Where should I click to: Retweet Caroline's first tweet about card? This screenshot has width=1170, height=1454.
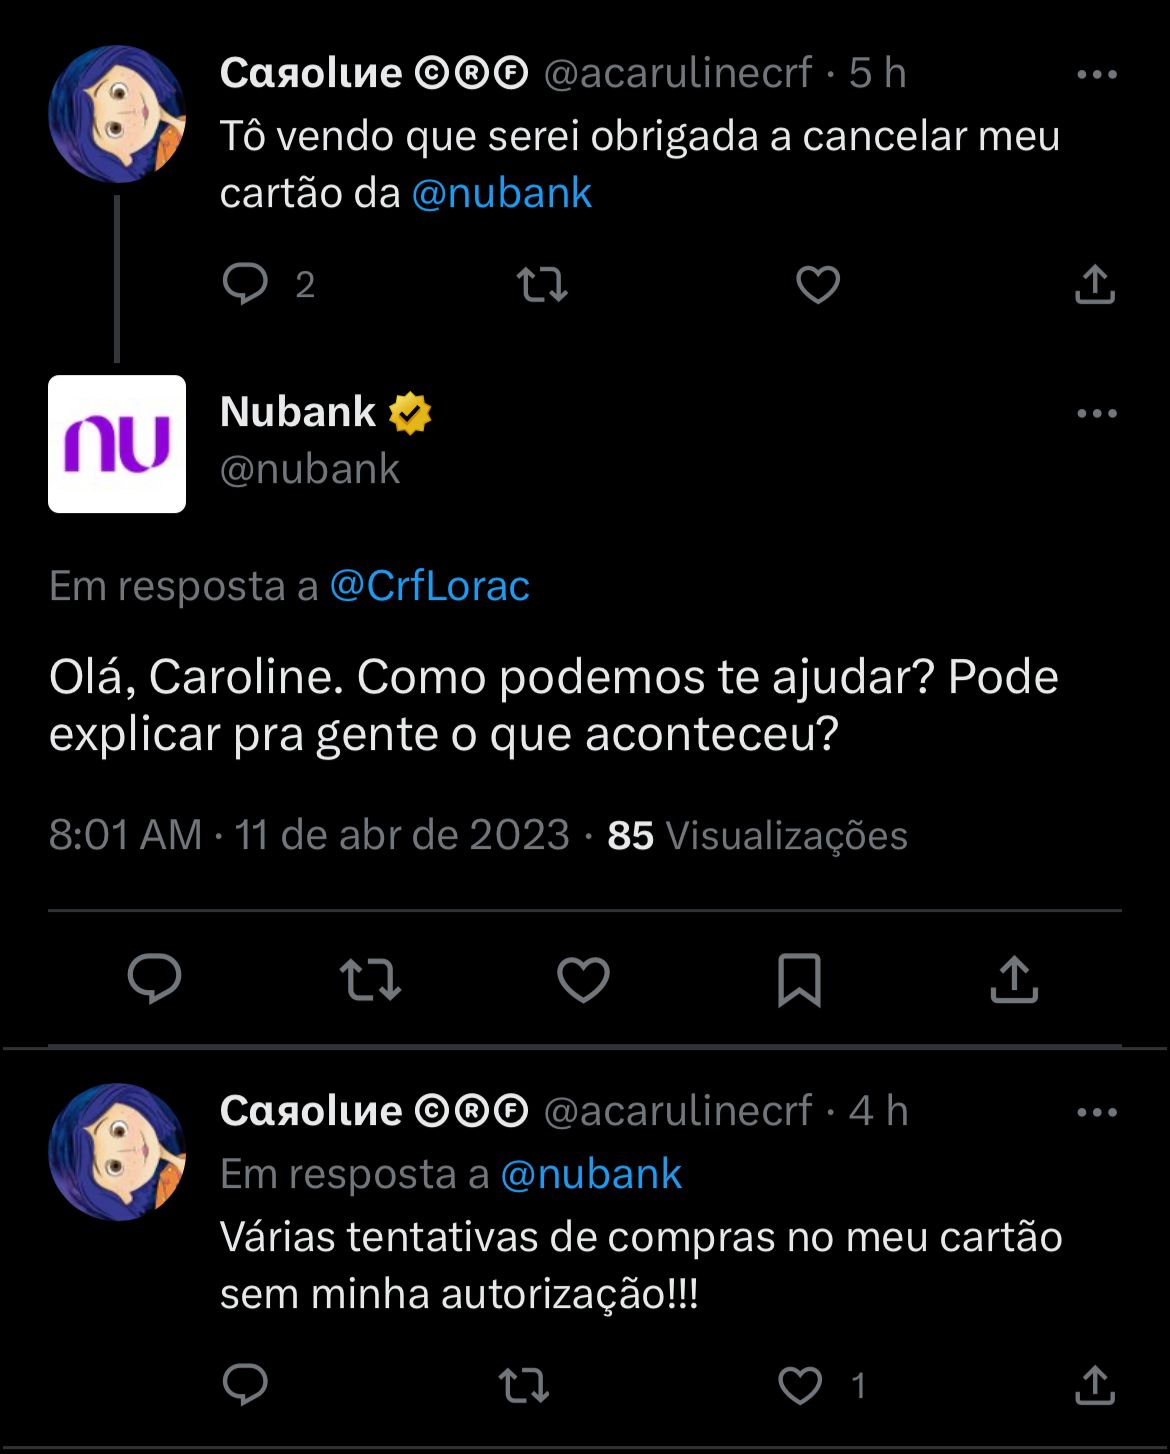[x=542, y=284]
